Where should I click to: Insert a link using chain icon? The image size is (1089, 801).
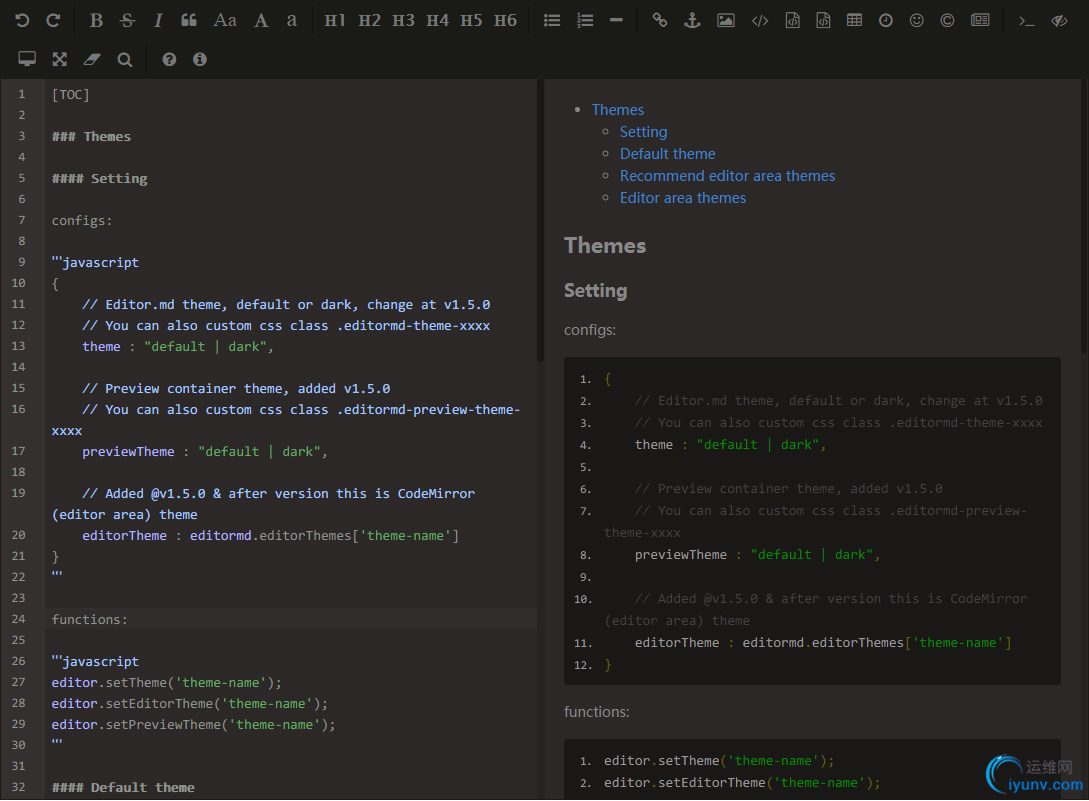pos(659,20)
